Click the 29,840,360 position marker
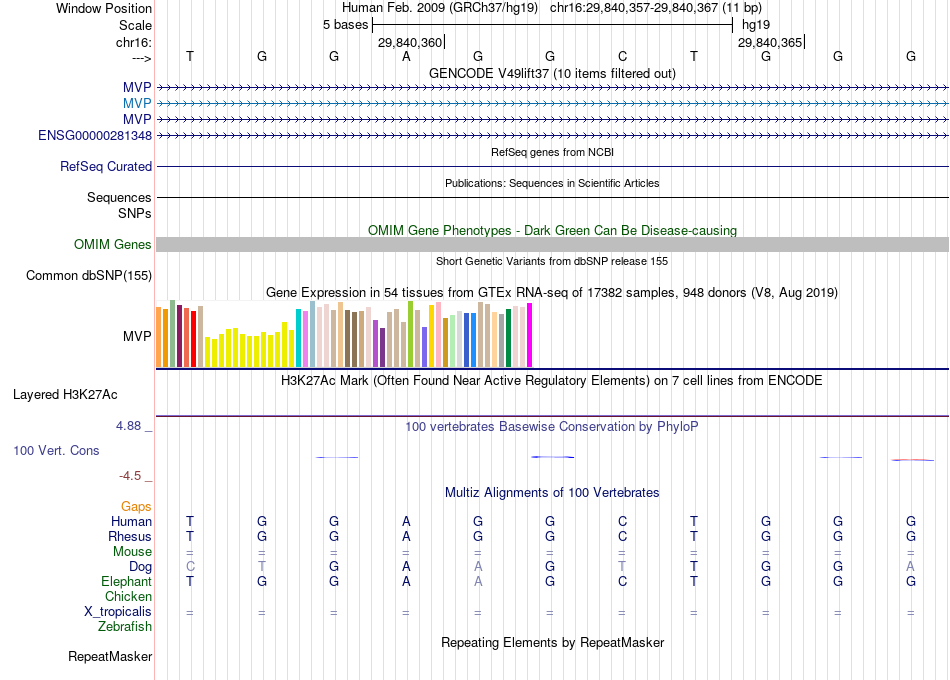The width and height of the screenshot is (950, 680). (x=411, y=42)
